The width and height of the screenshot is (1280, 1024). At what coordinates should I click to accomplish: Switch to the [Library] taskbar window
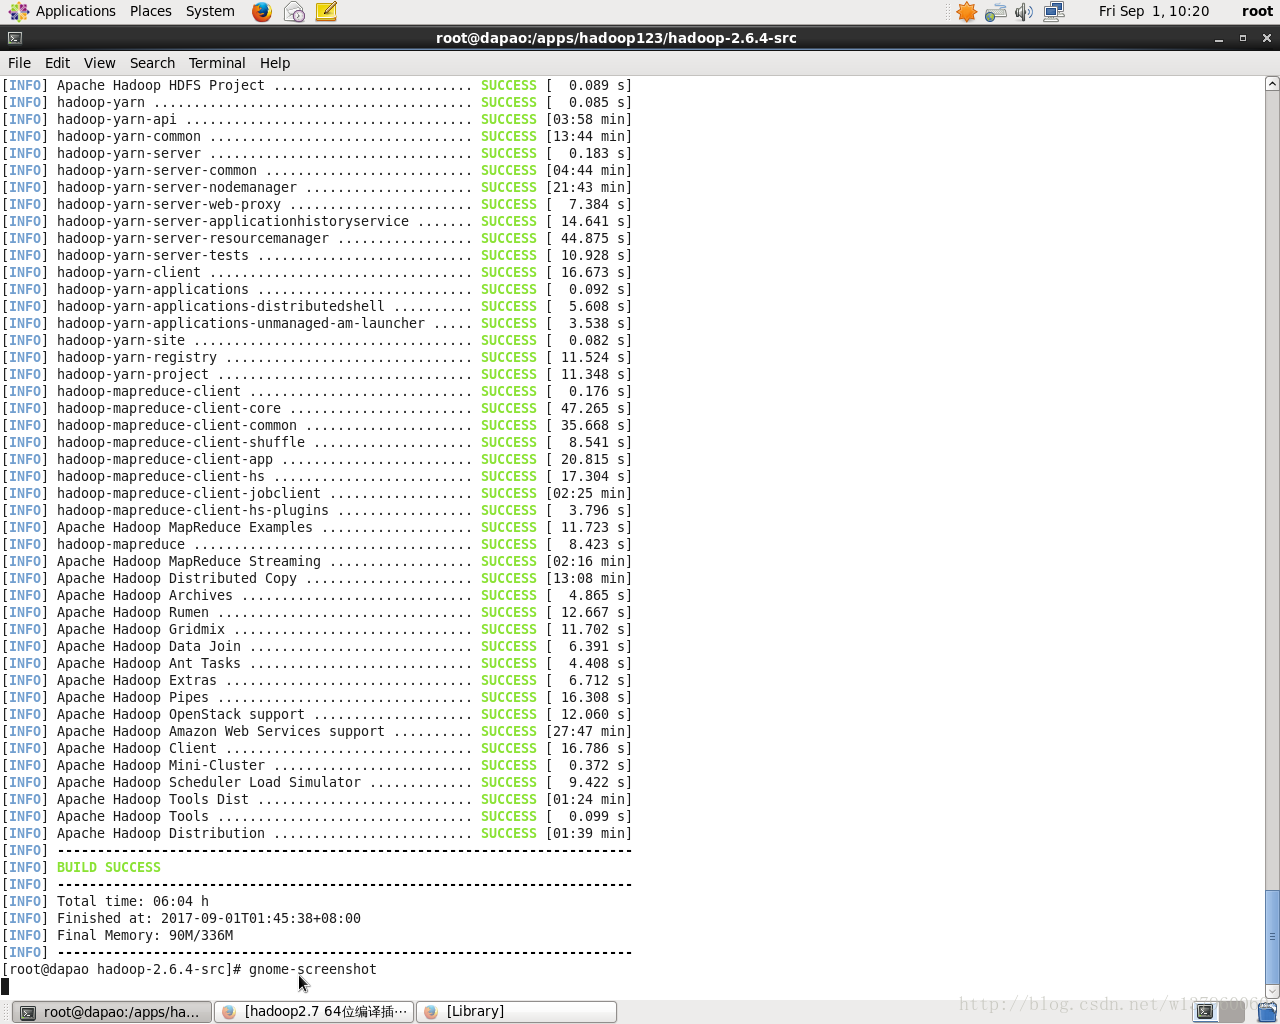click(x=516, y=1012)
